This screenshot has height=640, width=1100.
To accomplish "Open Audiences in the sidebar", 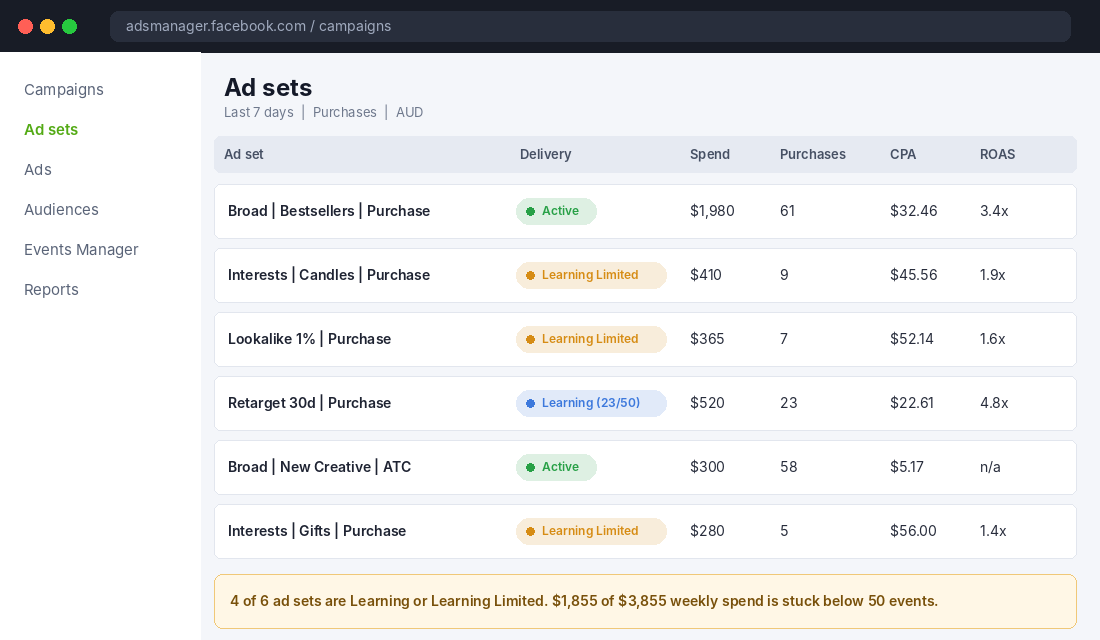I will 61,210.
